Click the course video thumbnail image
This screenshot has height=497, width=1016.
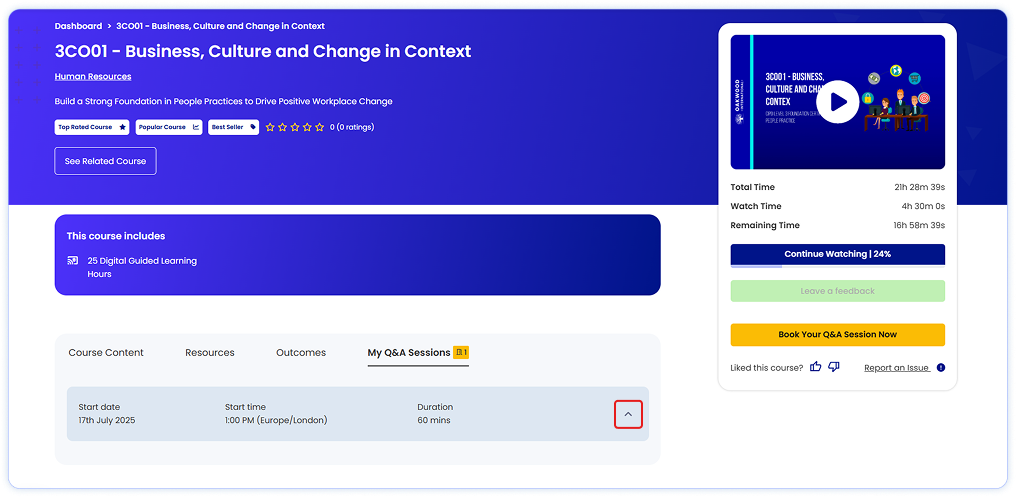pyautogui.click(x=837, y=102)
